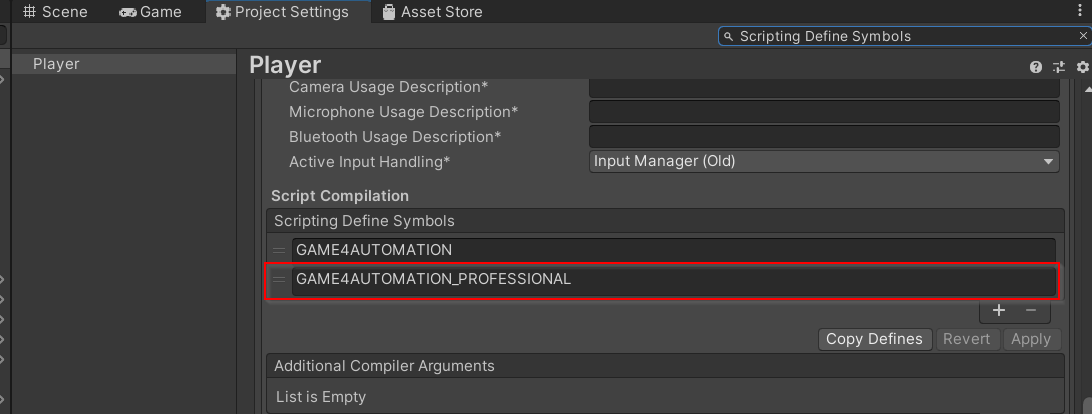Image resolution: width=1092 pixels, height=414 pixels.
Task: Click the Bluetooth Usage Description label
Action: tap(395, 137)
